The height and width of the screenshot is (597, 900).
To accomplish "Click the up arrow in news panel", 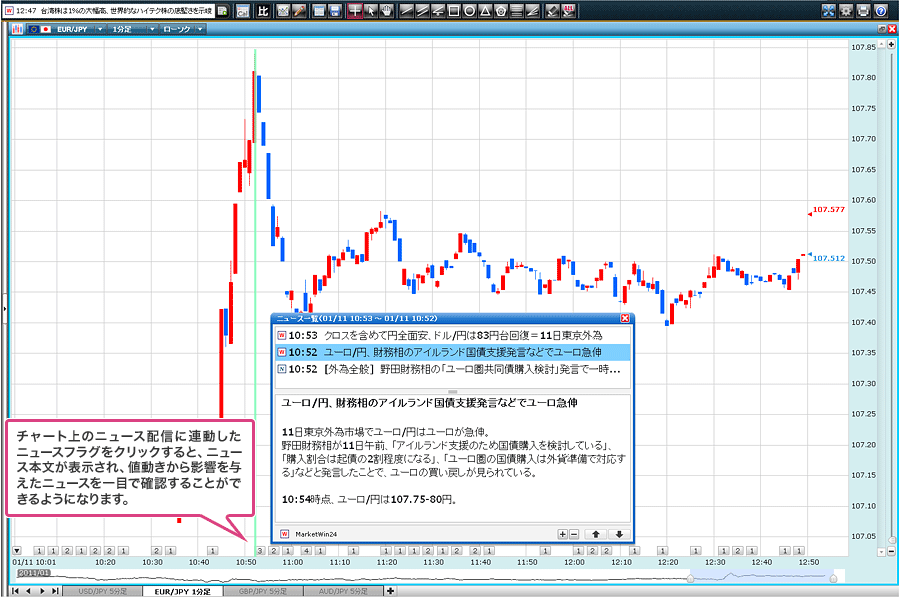I will (597, 534).
